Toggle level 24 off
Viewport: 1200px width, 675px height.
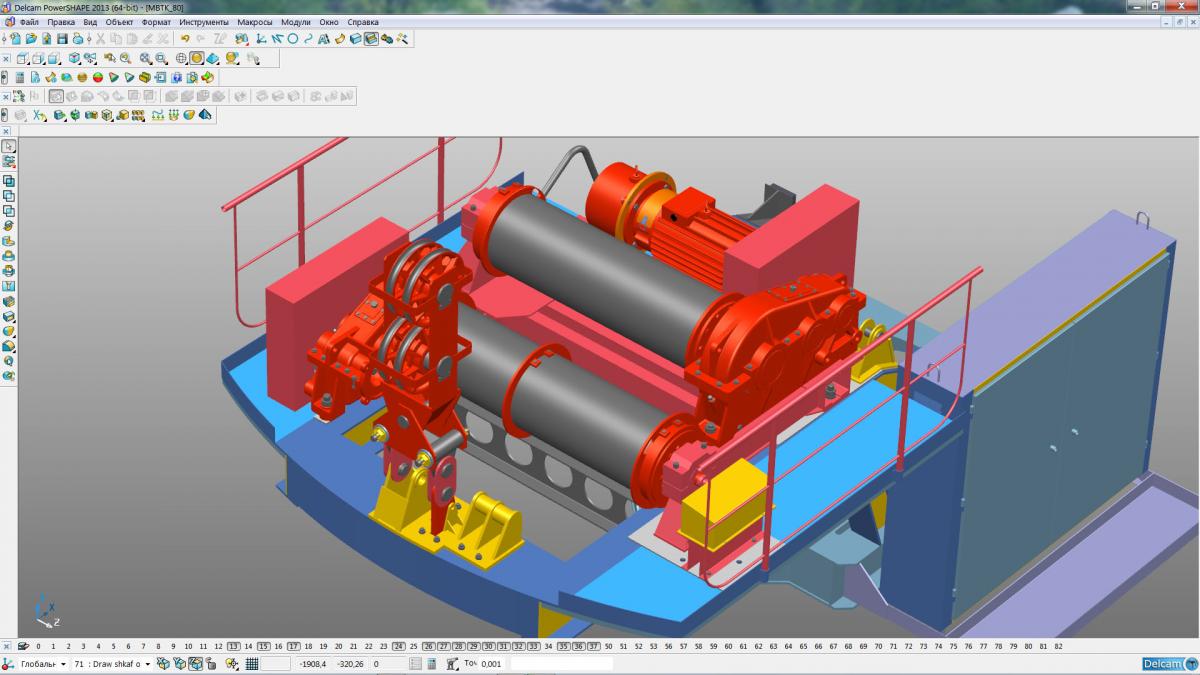click(398, 647)
